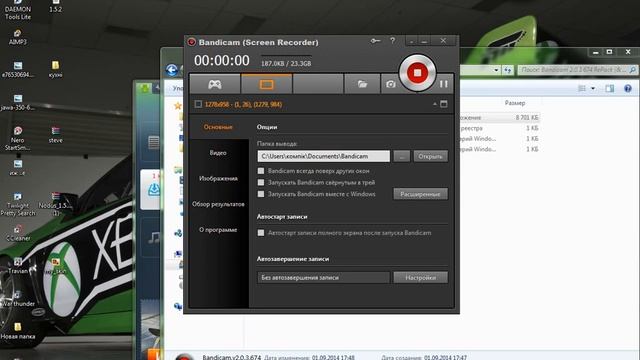Screen dimensions: 640x360
Task: Open the steve desktop icon
Action: (x=56, y=135)
